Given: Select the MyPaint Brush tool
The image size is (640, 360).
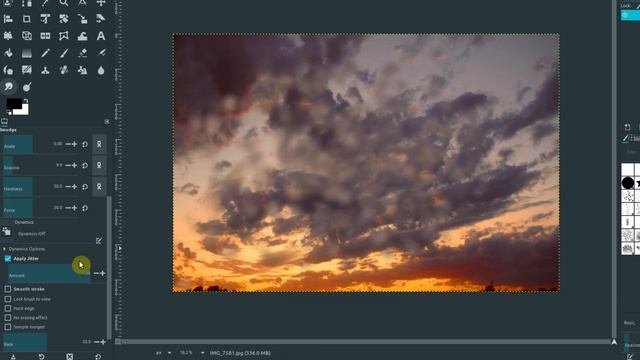Looking at the screenshot, I should (27, 70).
